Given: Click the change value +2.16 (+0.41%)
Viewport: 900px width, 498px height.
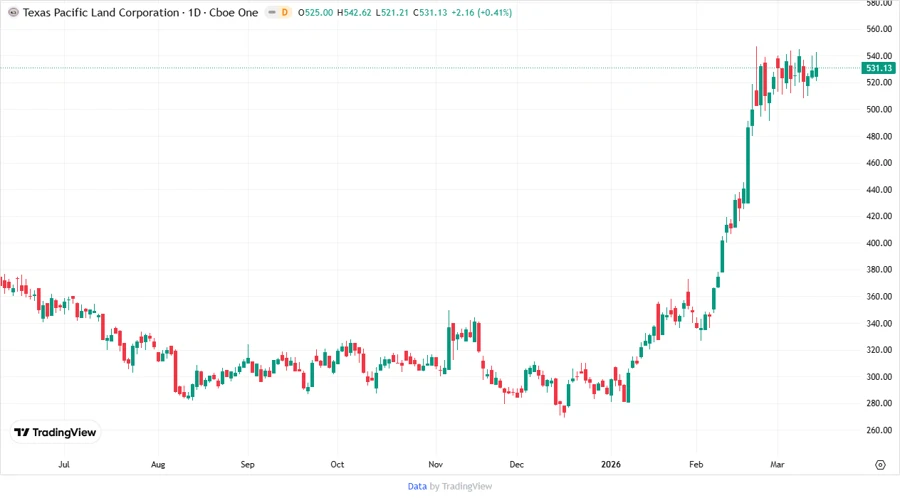Looking at the screenshot, I should [x=481, y=12].
